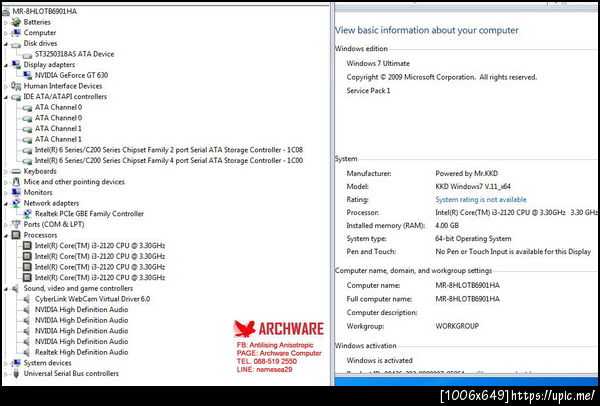This screenshot has width=600, height=406.
Task: Click the ST3250318AS ATA Device drive icon
Action: [x=27, y=54]
